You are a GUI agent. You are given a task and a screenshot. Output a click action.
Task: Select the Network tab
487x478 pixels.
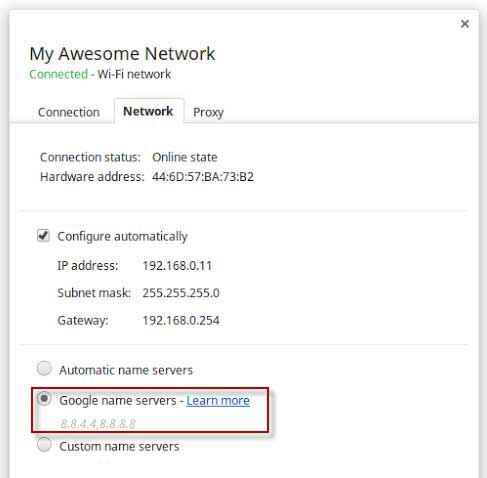pos(148,111)
